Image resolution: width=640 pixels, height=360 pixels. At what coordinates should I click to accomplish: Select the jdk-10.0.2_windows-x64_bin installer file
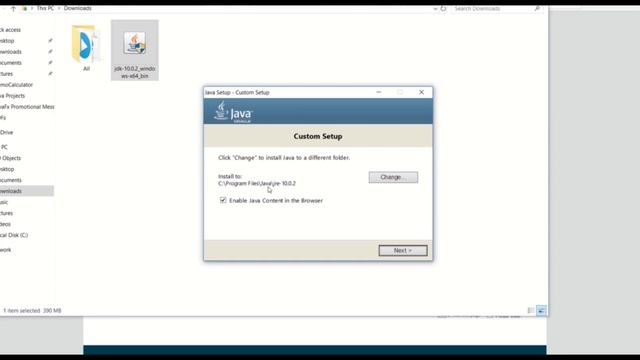135,50
